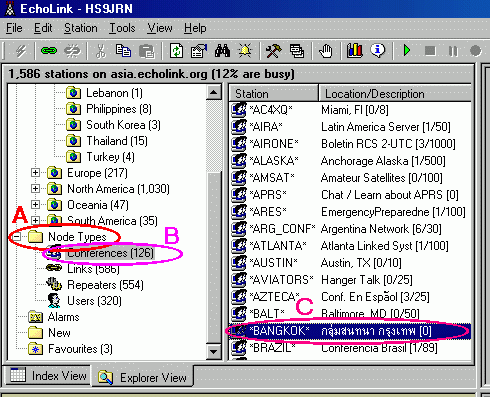This screenshot has height=397, width=490.
Task: Open the Tools menu
Action: point(122,28)
